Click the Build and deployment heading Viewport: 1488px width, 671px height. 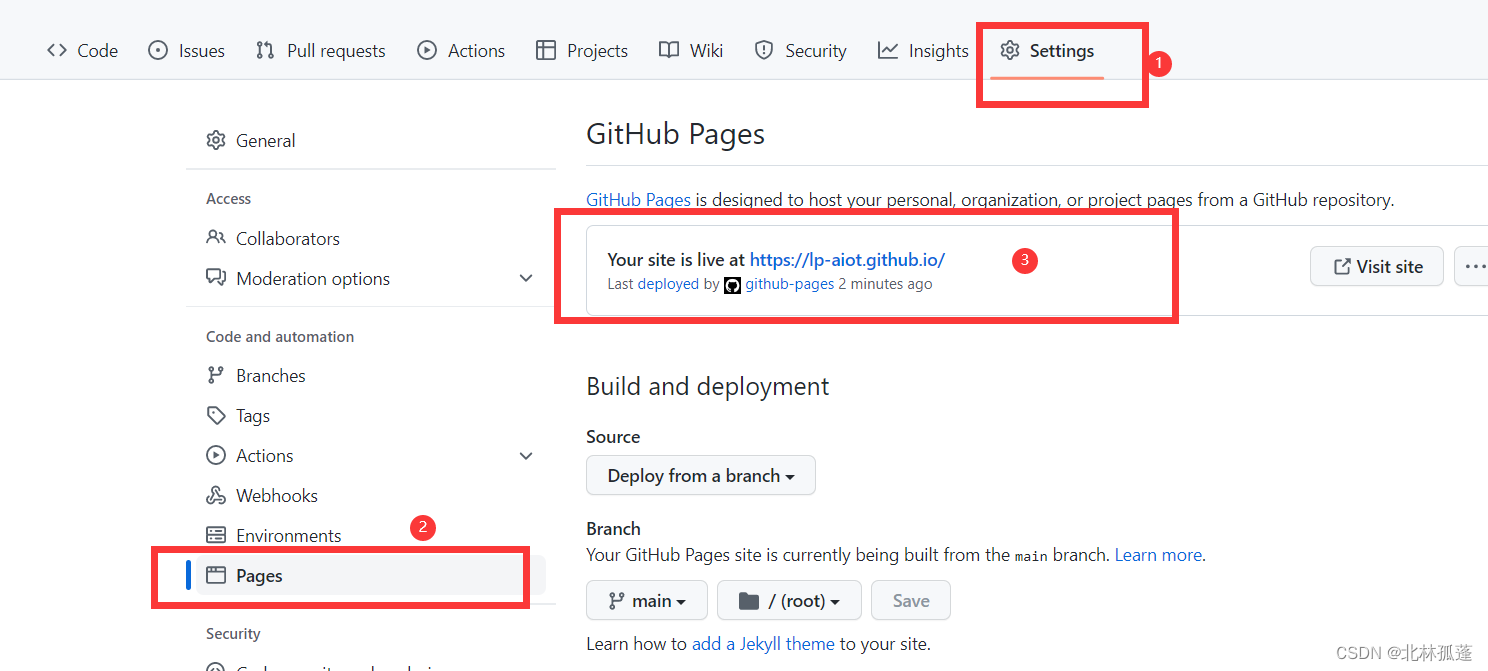[x=708, y=386]
